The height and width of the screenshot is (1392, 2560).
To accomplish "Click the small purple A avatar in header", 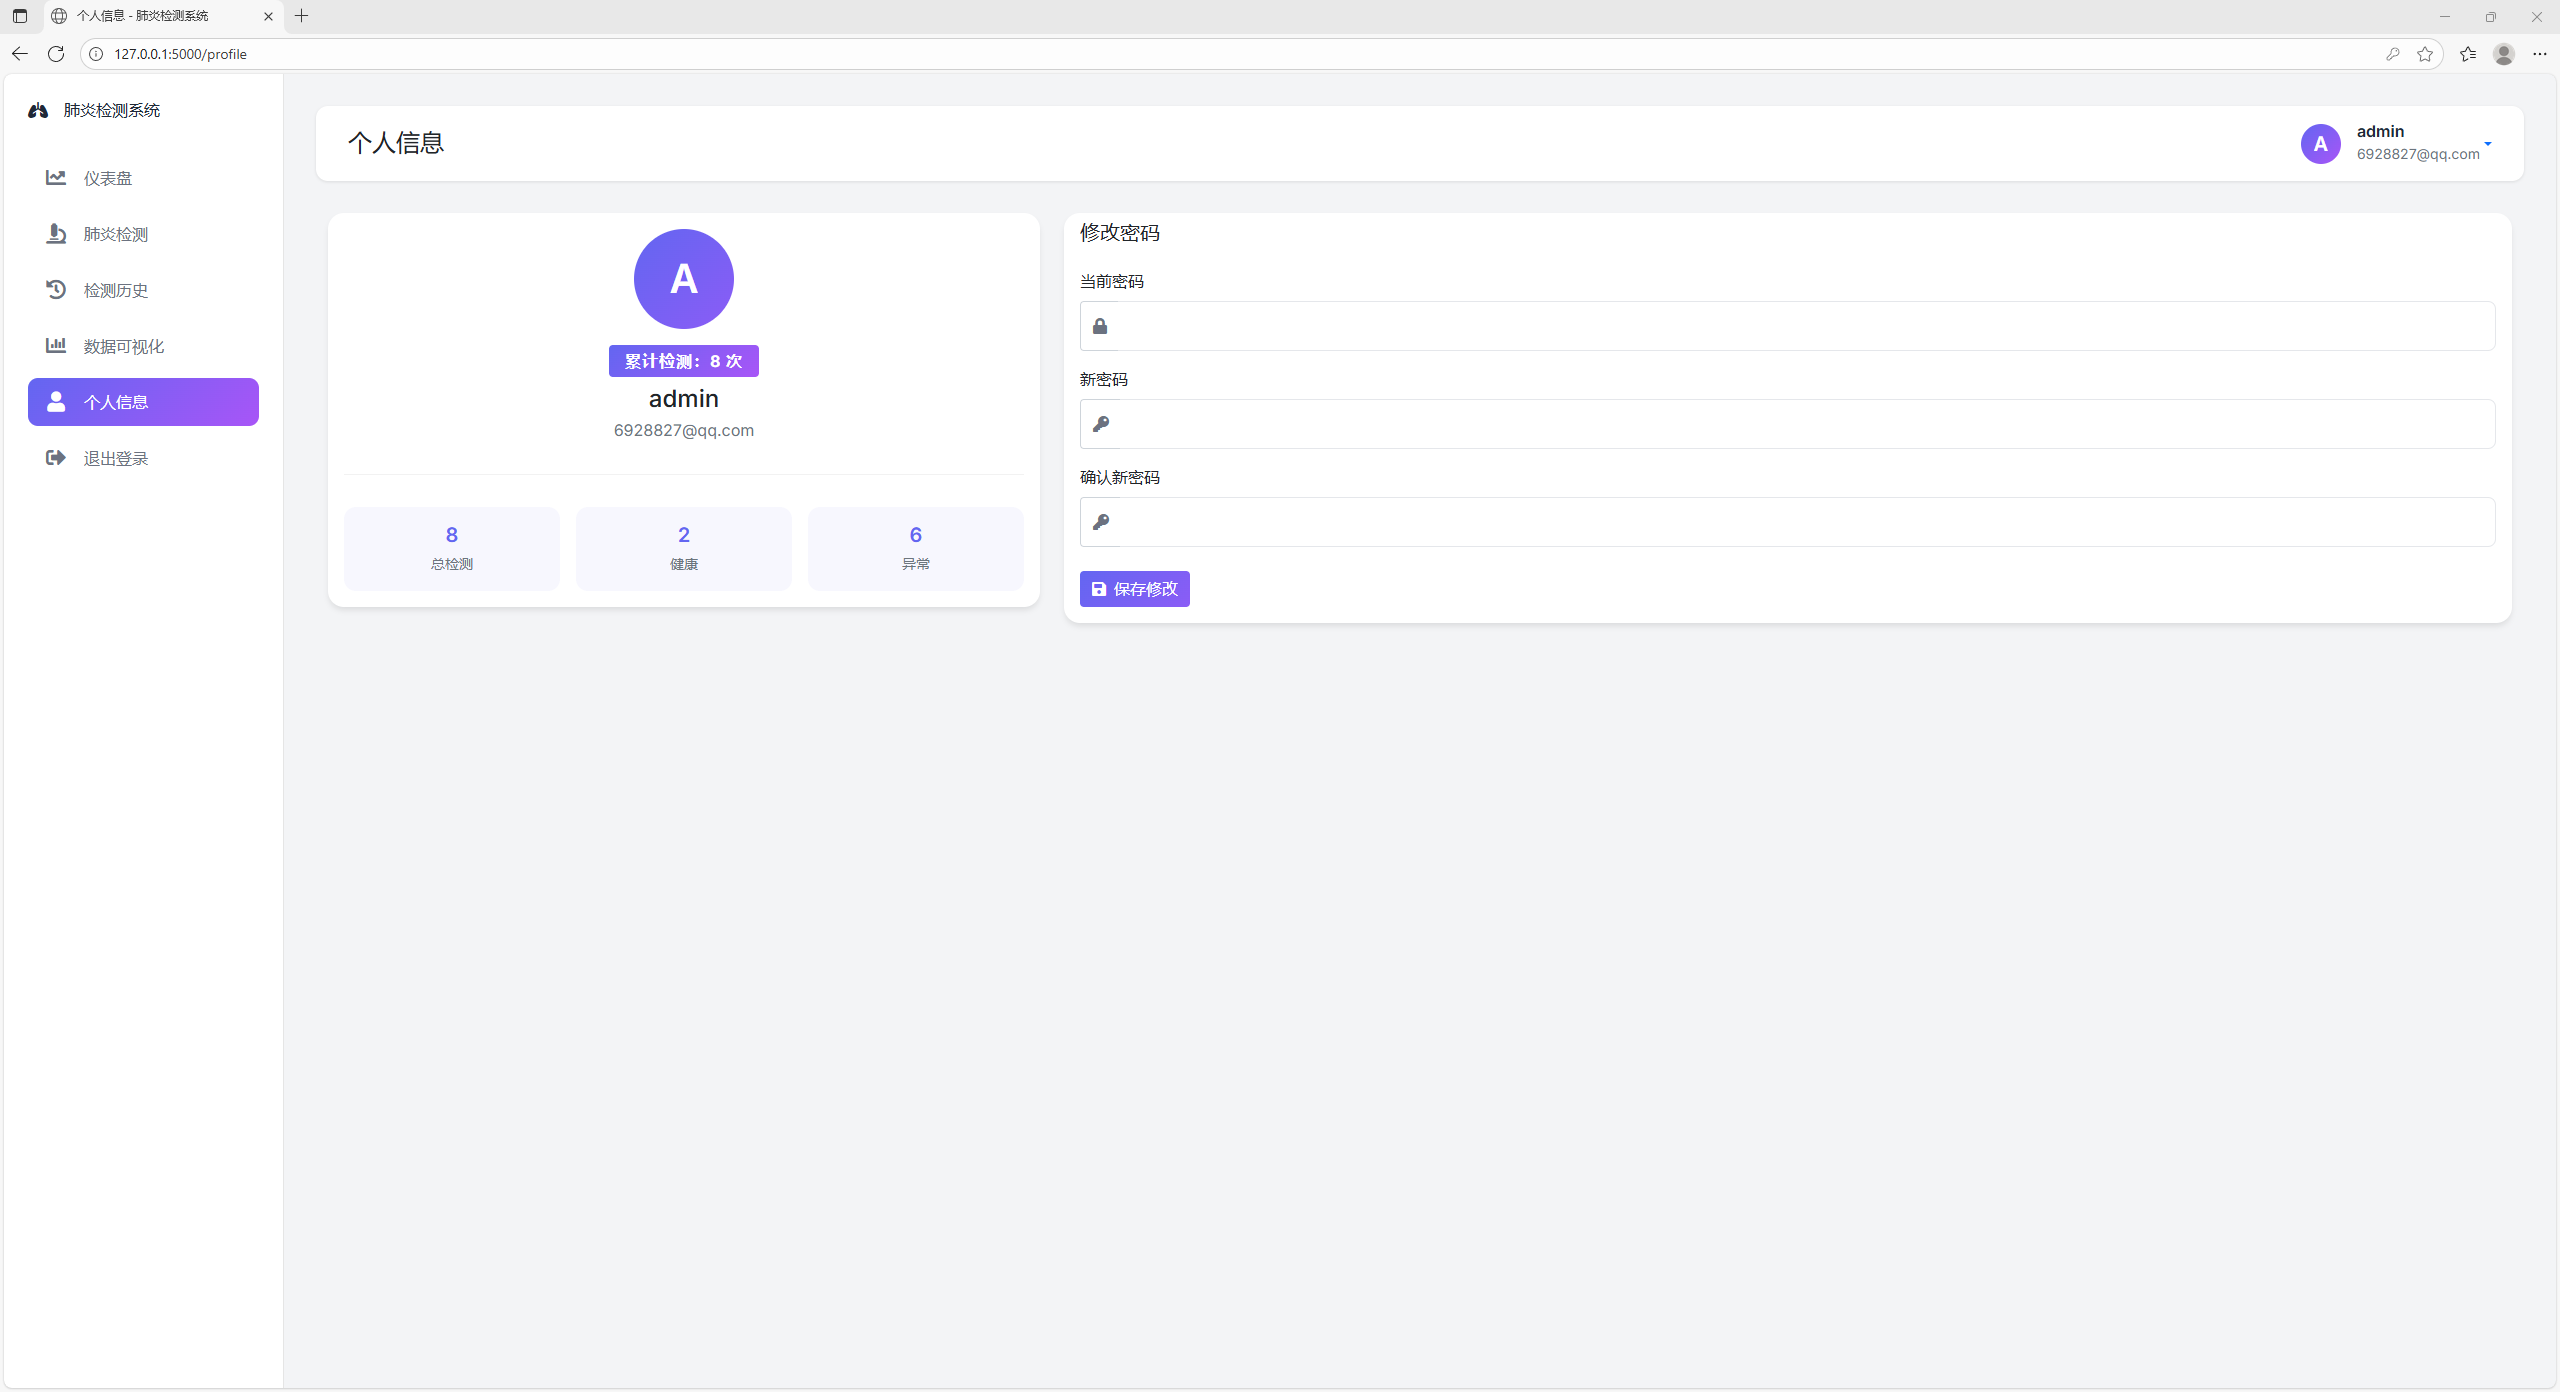I will (x=2320, y=144).
